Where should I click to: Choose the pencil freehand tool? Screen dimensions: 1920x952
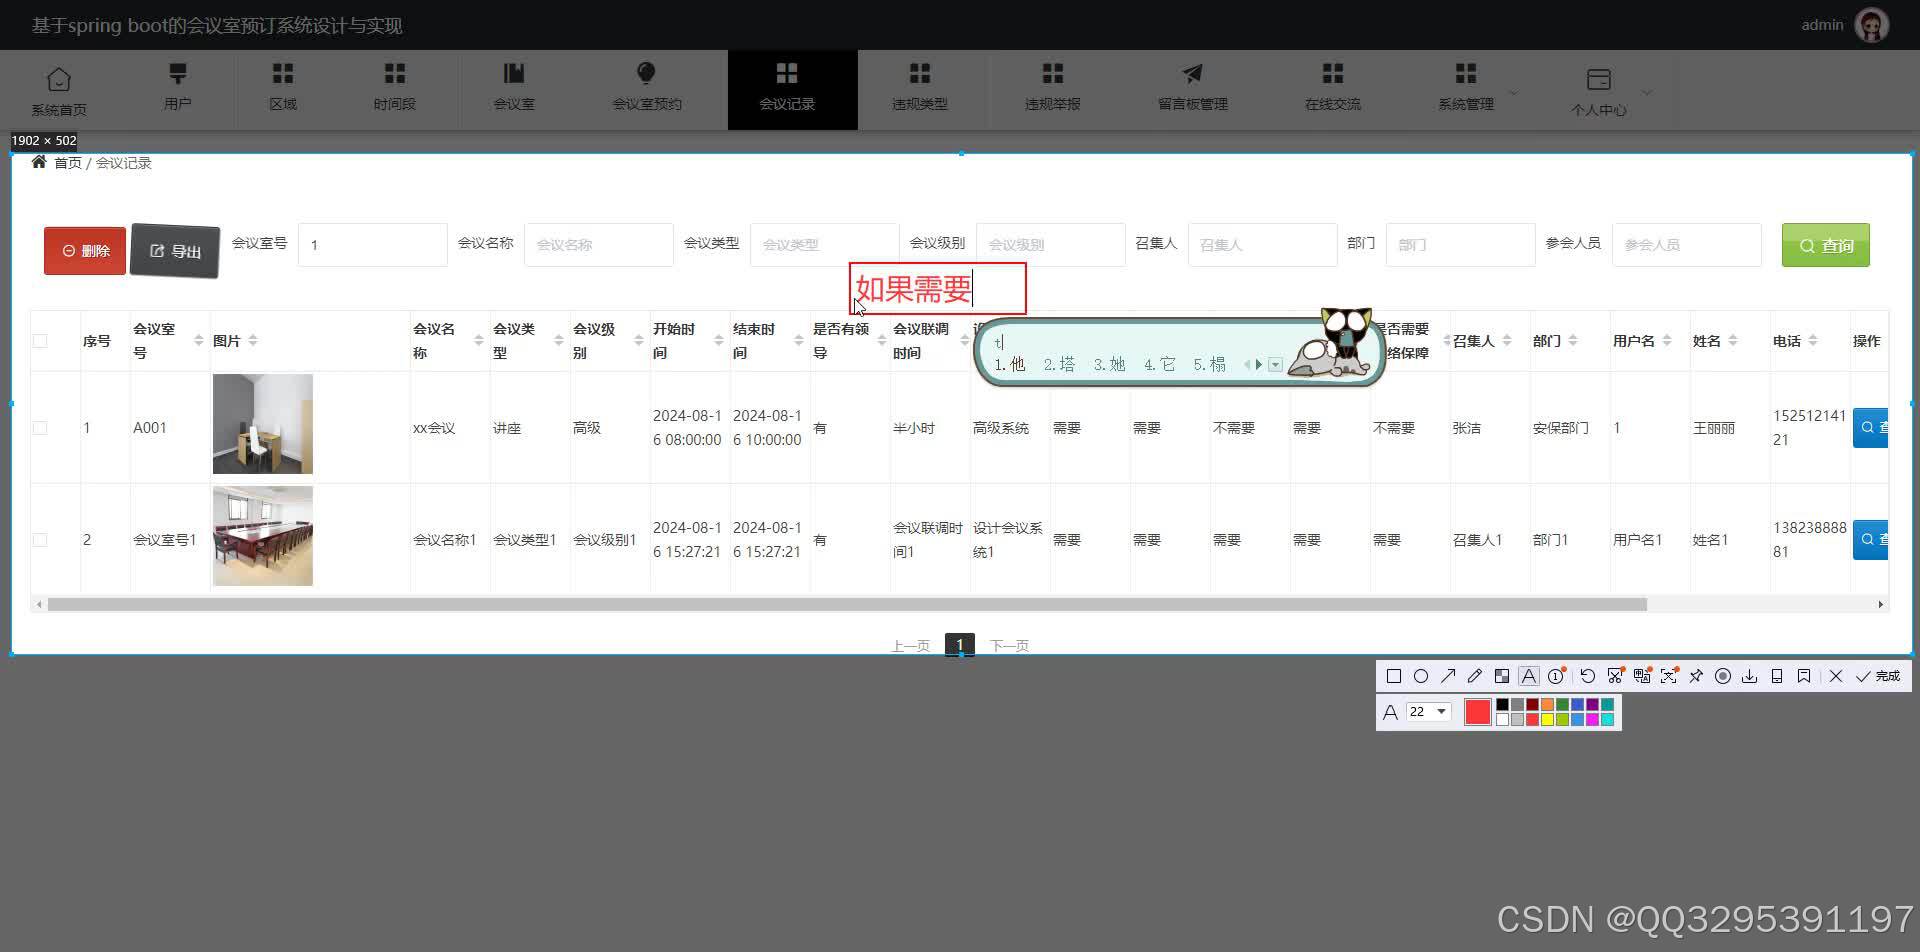pyautogui.click(x=1475, y=676)
